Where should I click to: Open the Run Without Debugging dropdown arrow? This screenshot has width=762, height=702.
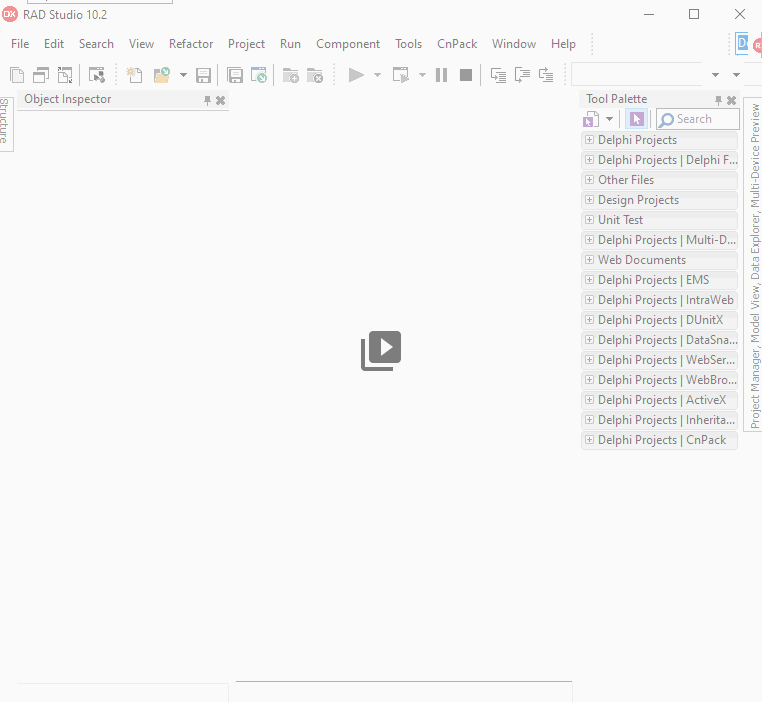coord(422,75)
